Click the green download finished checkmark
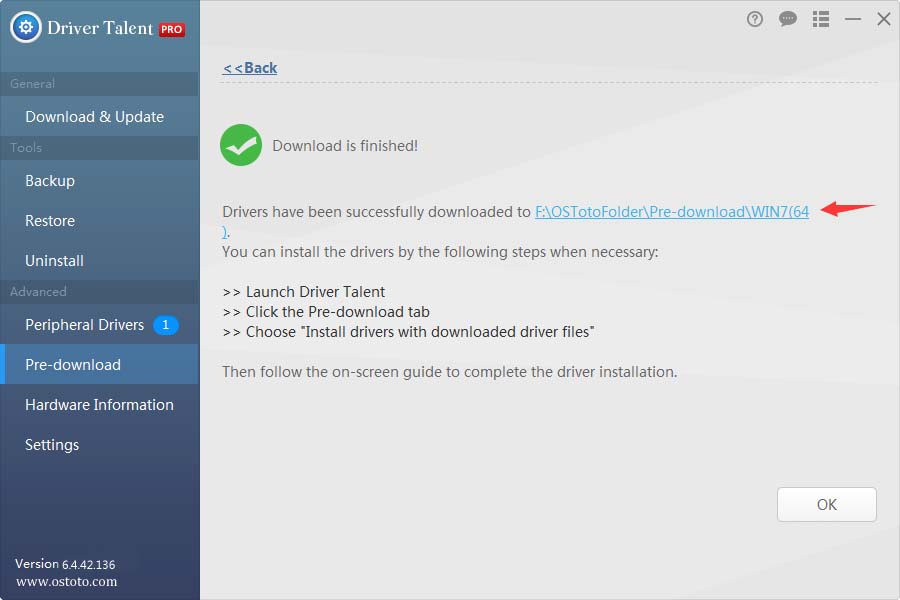900x600 pixels. 241,145
